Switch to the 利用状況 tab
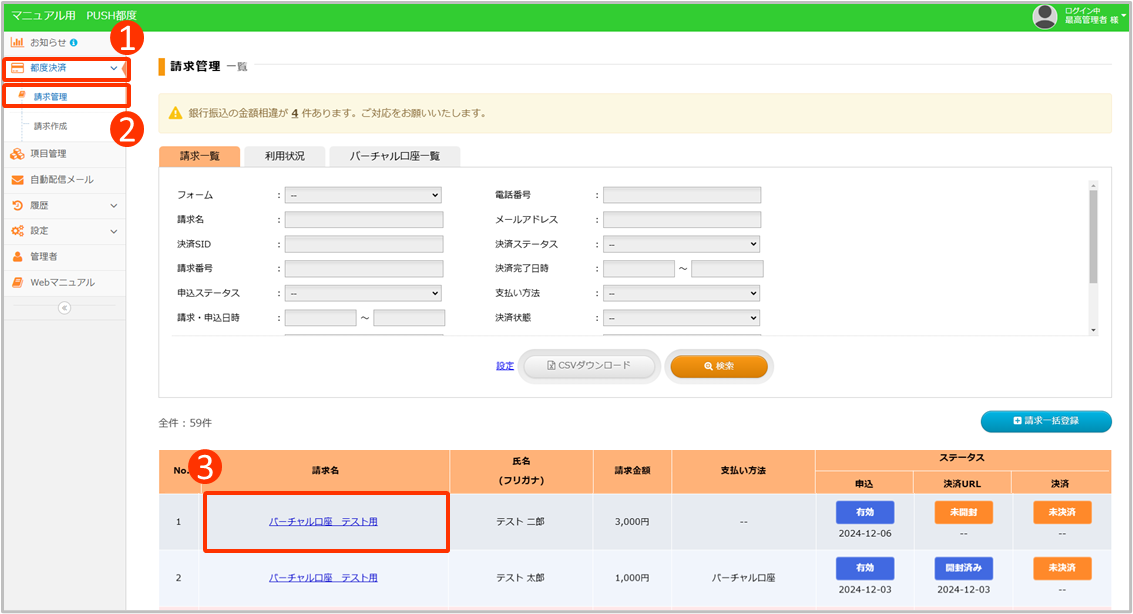 284,156
